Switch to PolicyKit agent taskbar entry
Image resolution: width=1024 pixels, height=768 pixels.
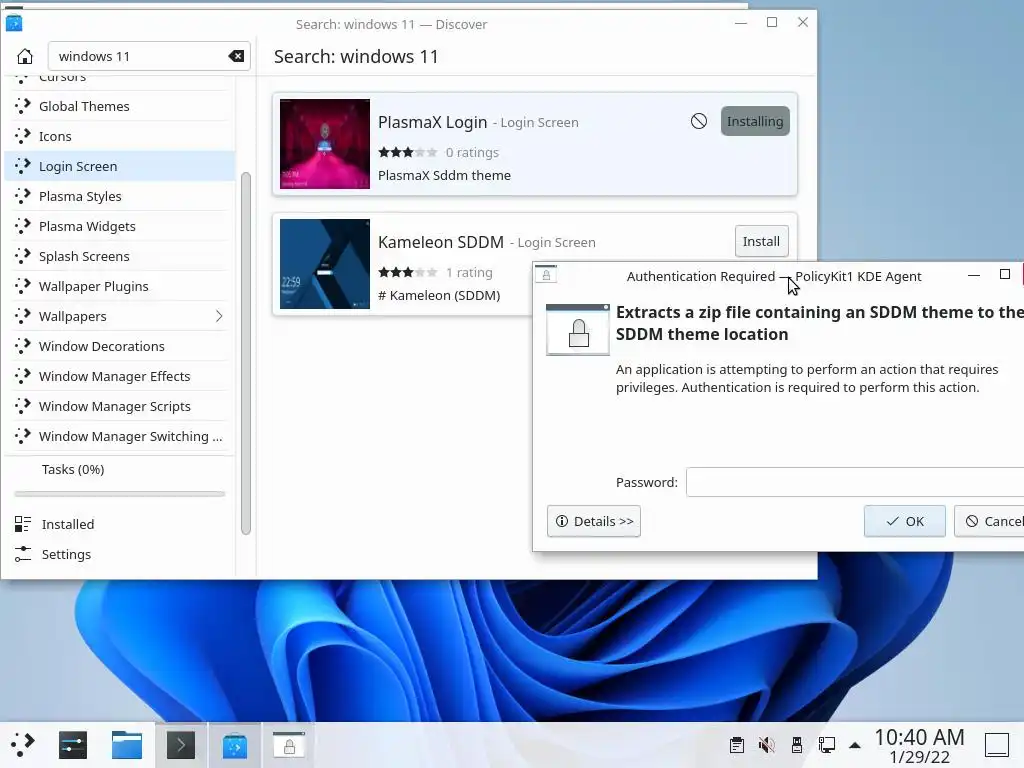(x=289, y=744)
